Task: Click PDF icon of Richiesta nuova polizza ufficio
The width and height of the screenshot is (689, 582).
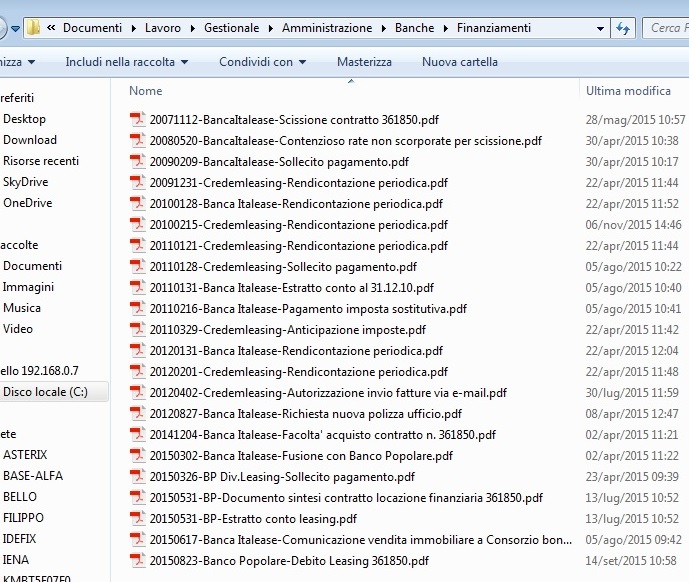Action: click(x=138, y=414)
